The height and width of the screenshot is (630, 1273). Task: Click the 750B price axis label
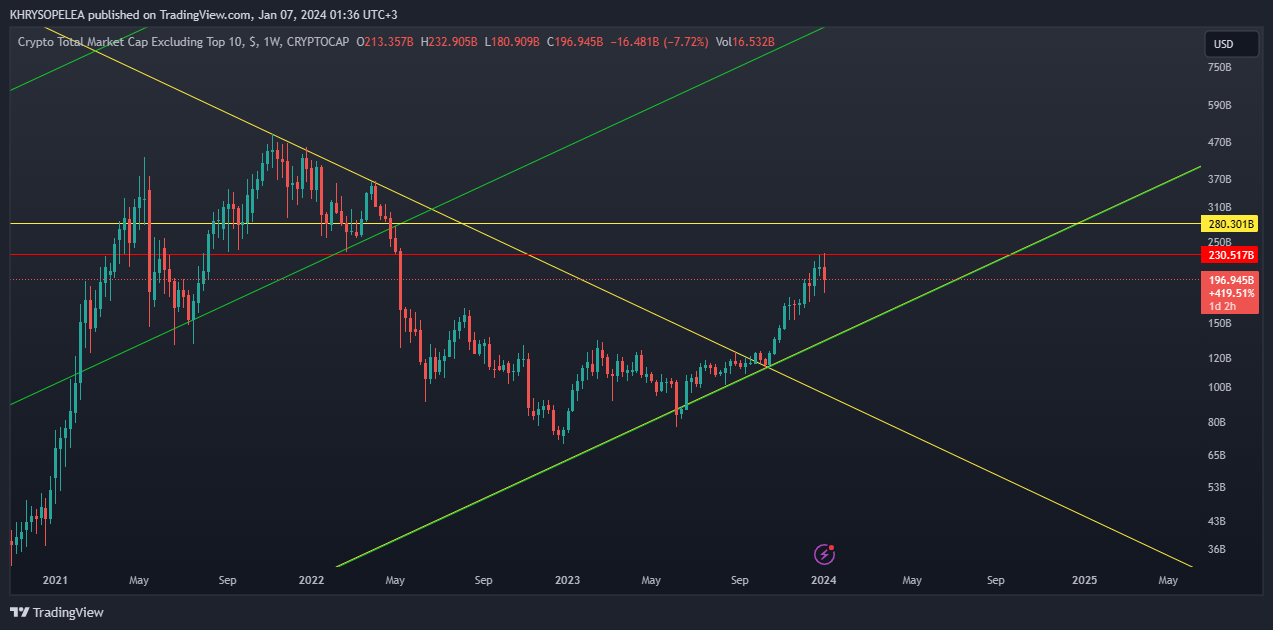tap(1219, 68)
